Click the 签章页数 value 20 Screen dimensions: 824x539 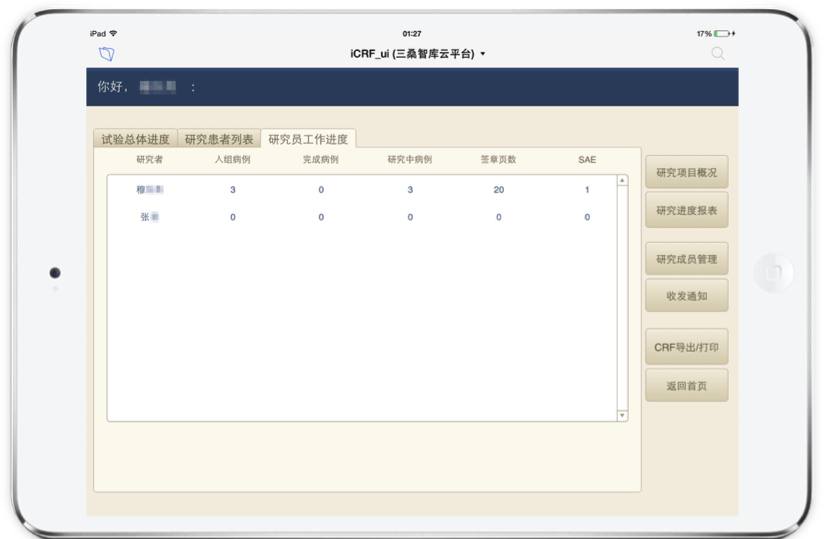[498, 189]
